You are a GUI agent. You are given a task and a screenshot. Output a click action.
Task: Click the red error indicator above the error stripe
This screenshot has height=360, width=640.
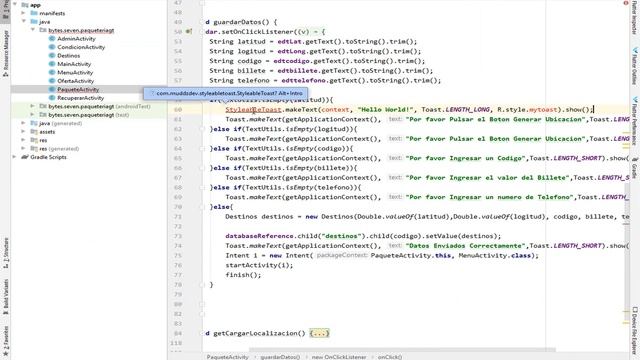(626, 3)
